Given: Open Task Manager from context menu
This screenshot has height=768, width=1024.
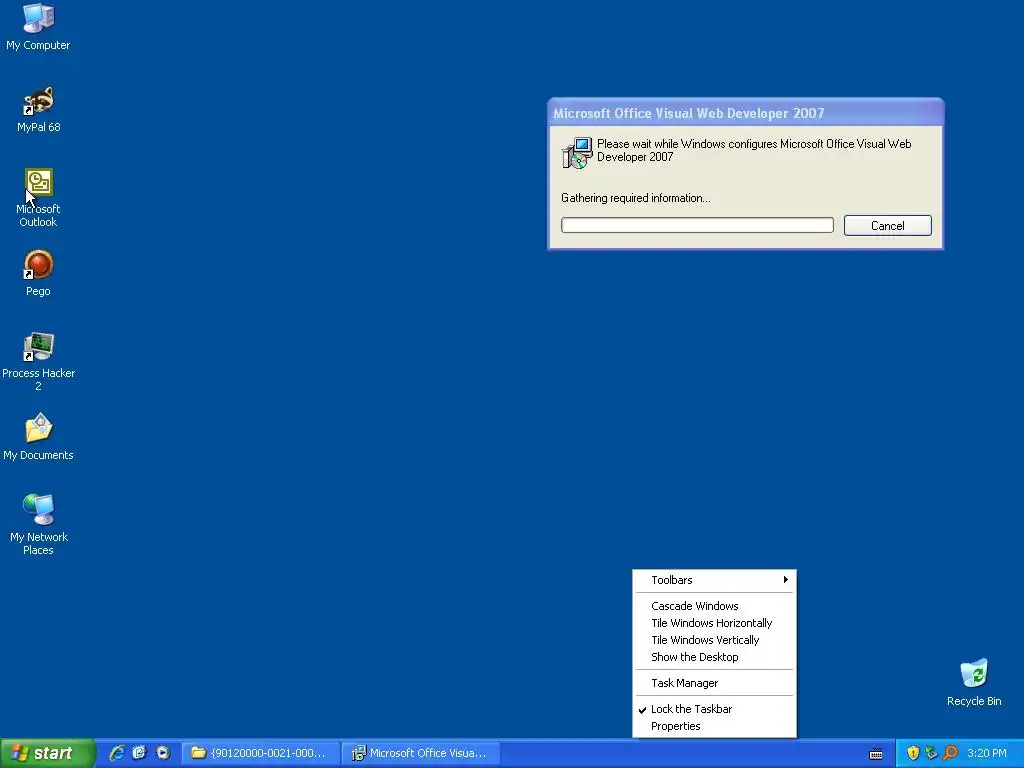Looking at the screenshot, I should [714, 683].
